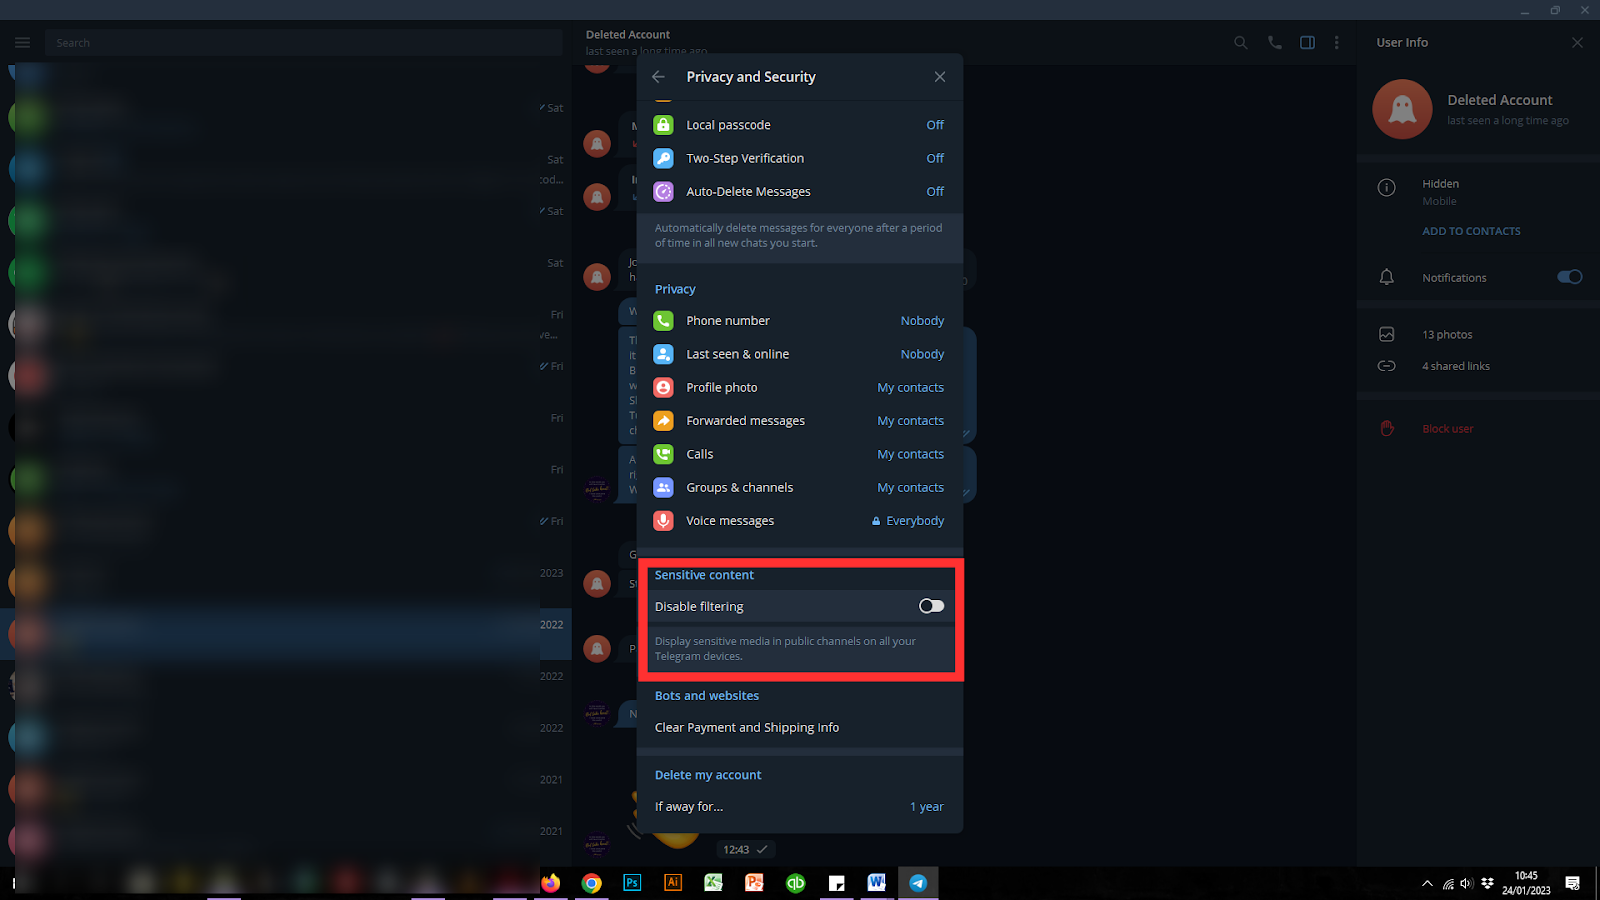Open the volume control in tray
Viewport: 1600px width, 900px height.
(x=1466, y=883)
